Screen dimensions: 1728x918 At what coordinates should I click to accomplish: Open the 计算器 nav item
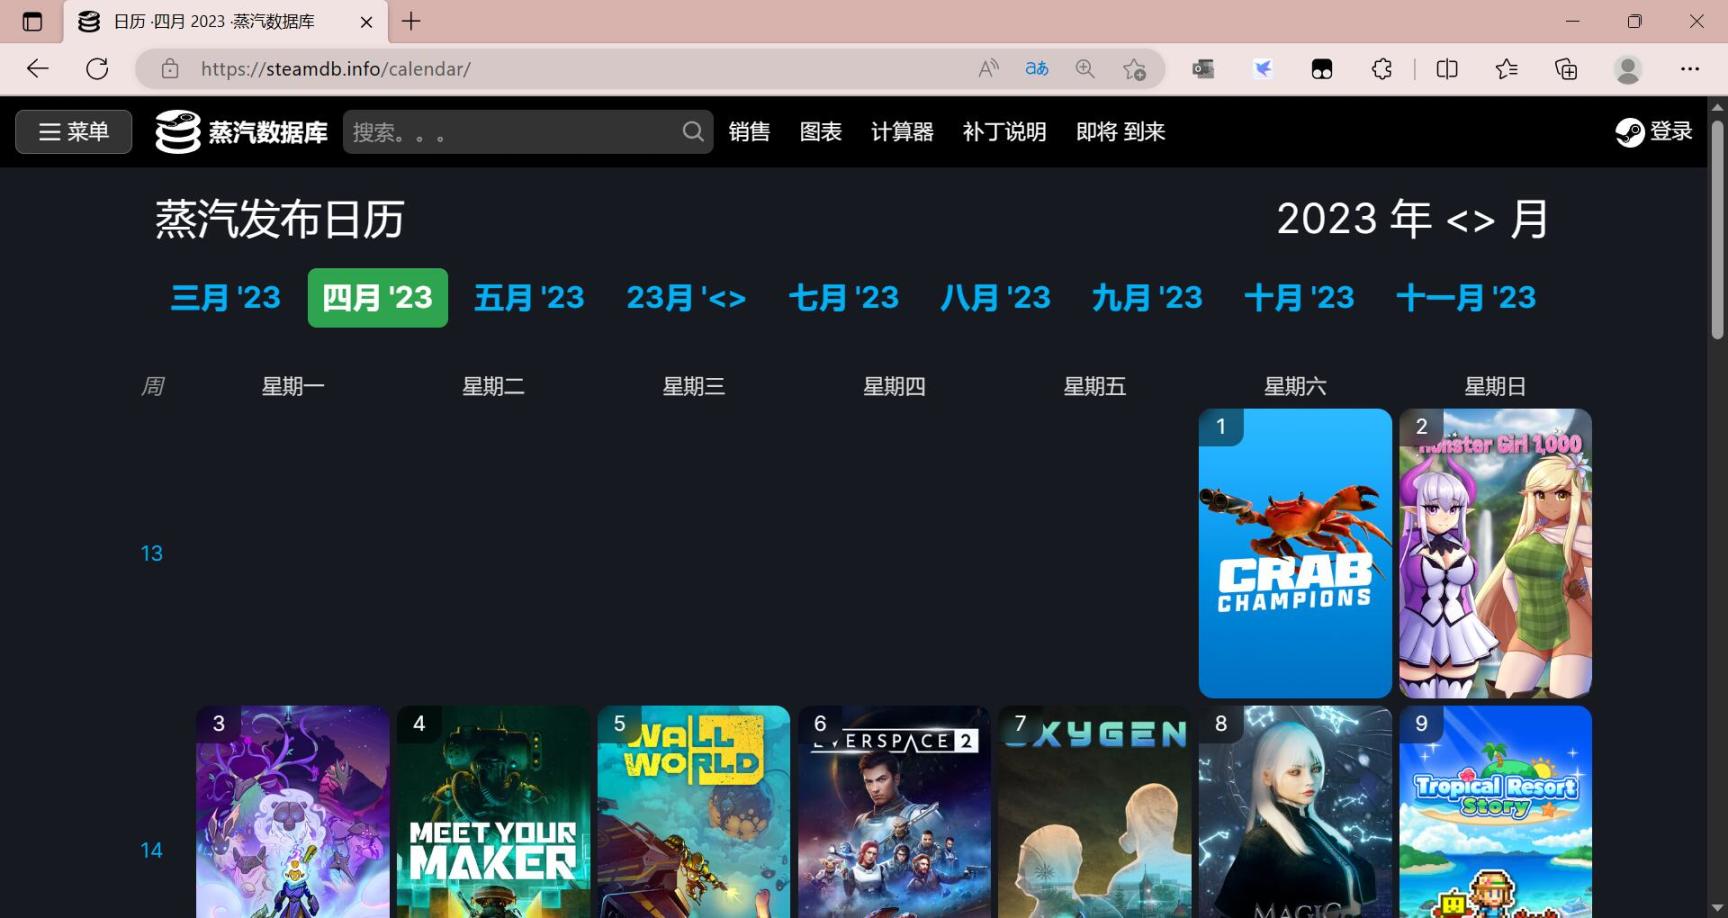902,132
